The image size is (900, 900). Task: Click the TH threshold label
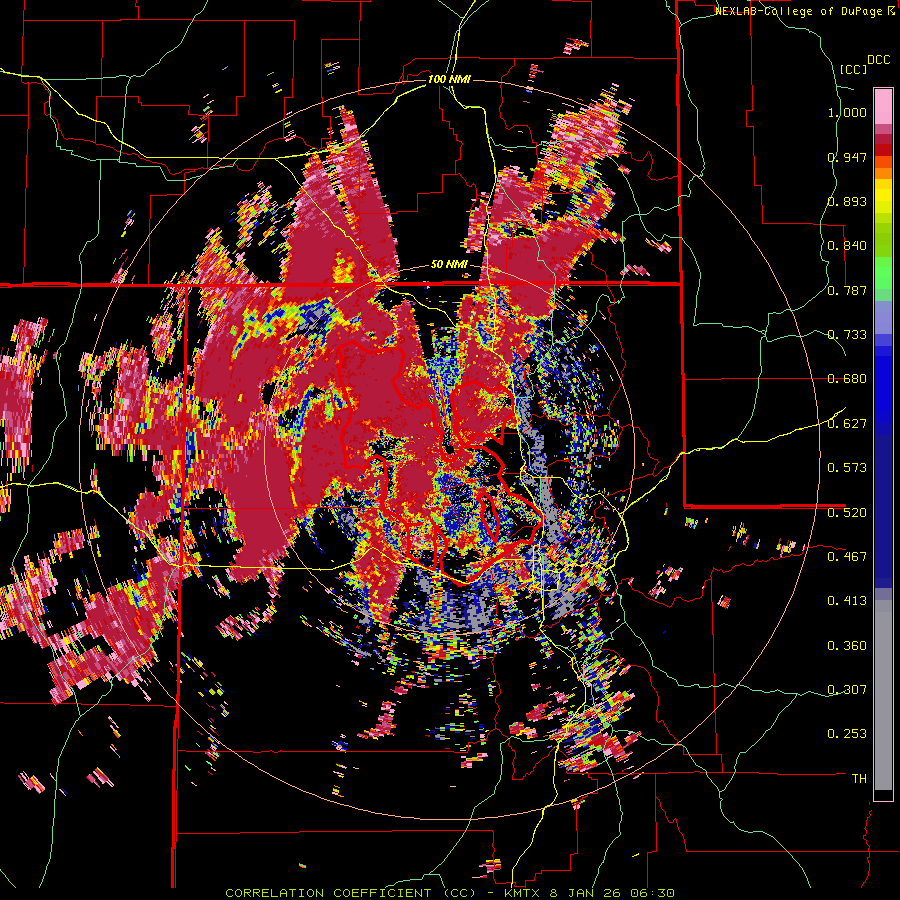(859, 779)
